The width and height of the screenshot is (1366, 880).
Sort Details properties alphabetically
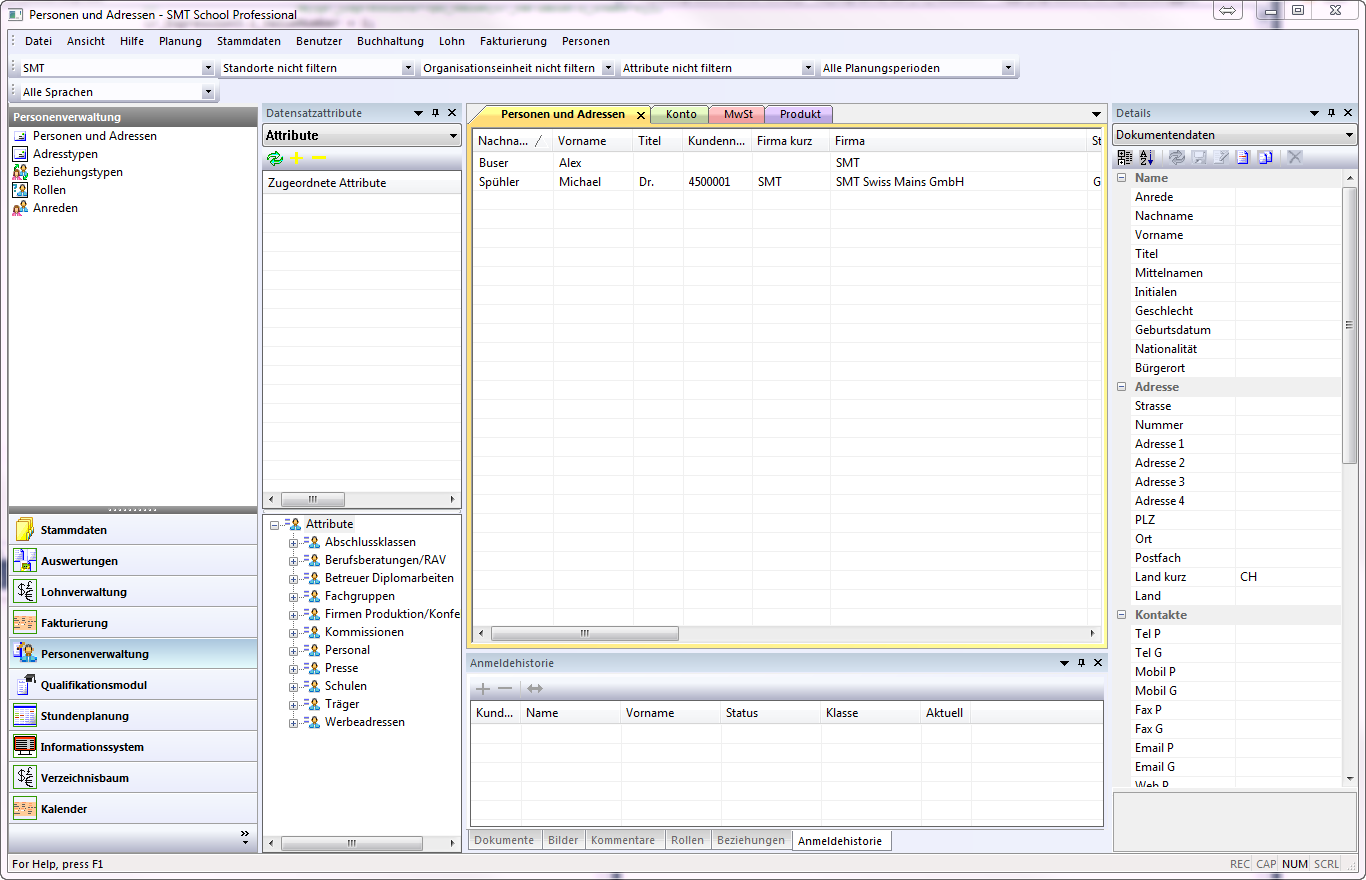1147,158
